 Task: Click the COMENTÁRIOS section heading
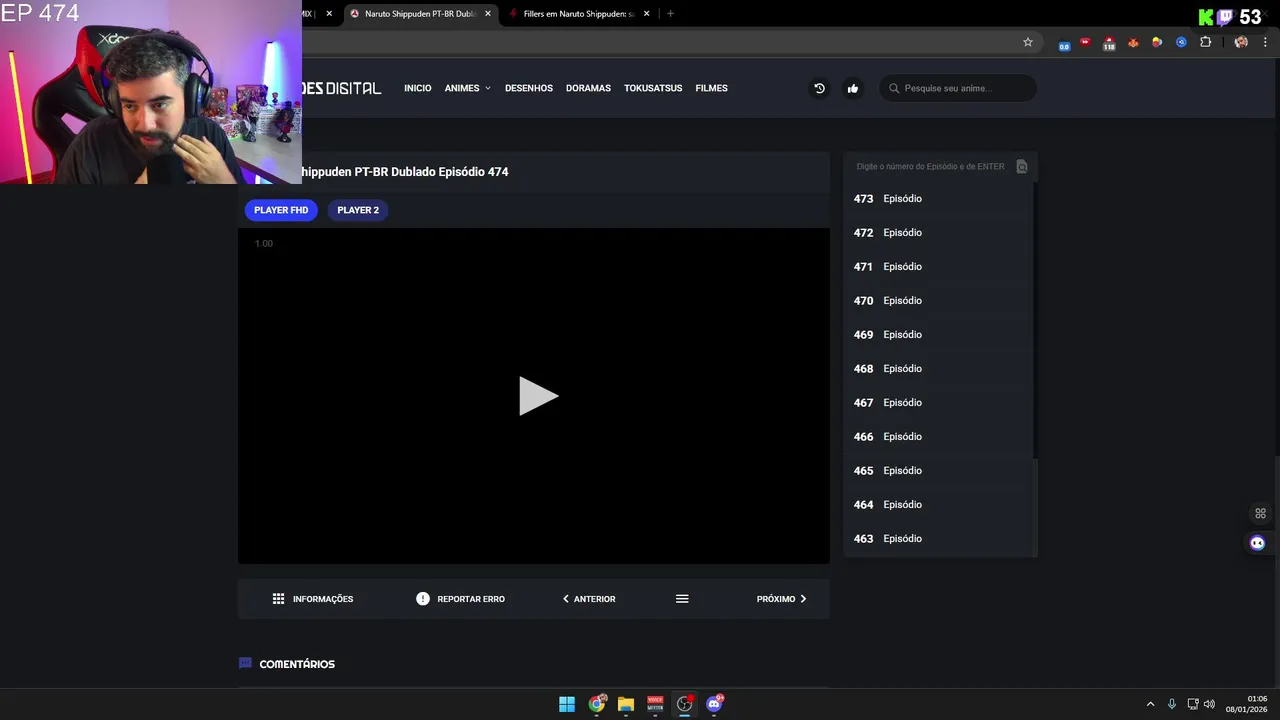tap(297, 664)
